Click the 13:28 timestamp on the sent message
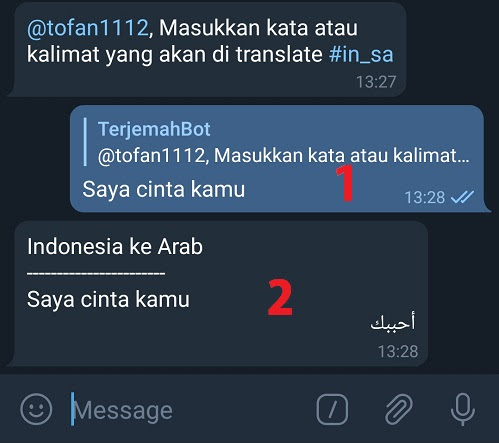 425,197
